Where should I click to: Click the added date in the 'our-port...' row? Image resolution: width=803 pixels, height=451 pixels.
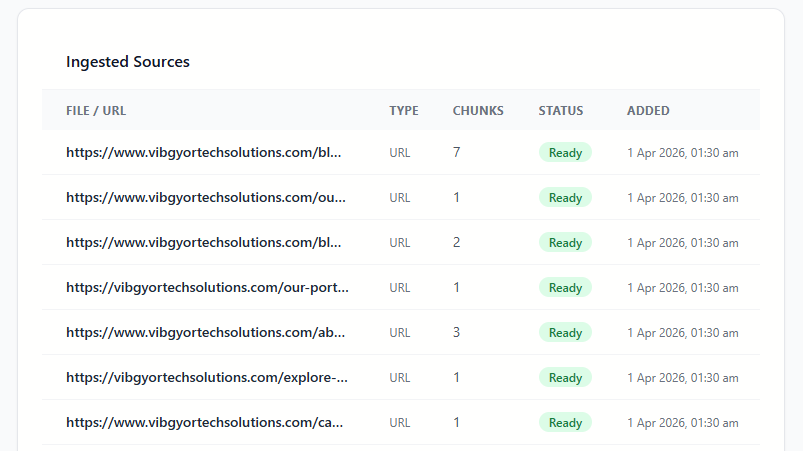pyautogui.click(x=683, y=288)
